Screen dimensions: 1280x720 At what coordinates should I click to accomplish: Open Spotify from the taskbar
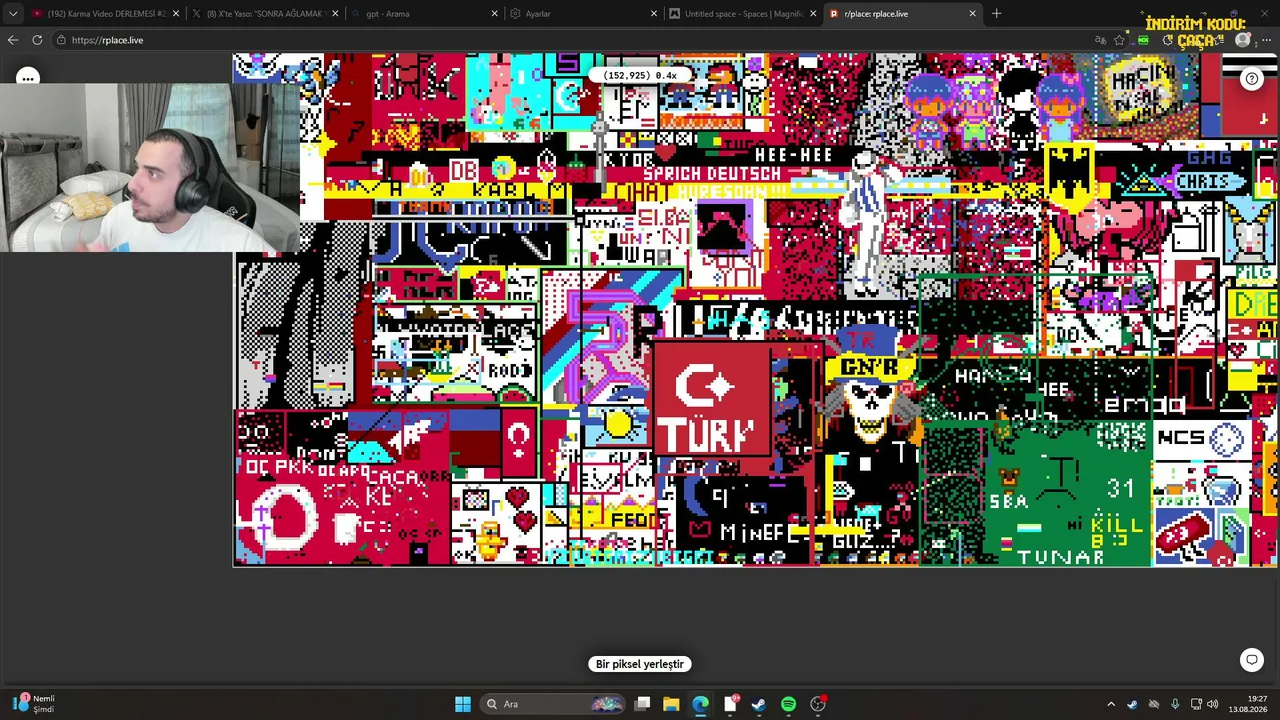[x=789, y=704]
